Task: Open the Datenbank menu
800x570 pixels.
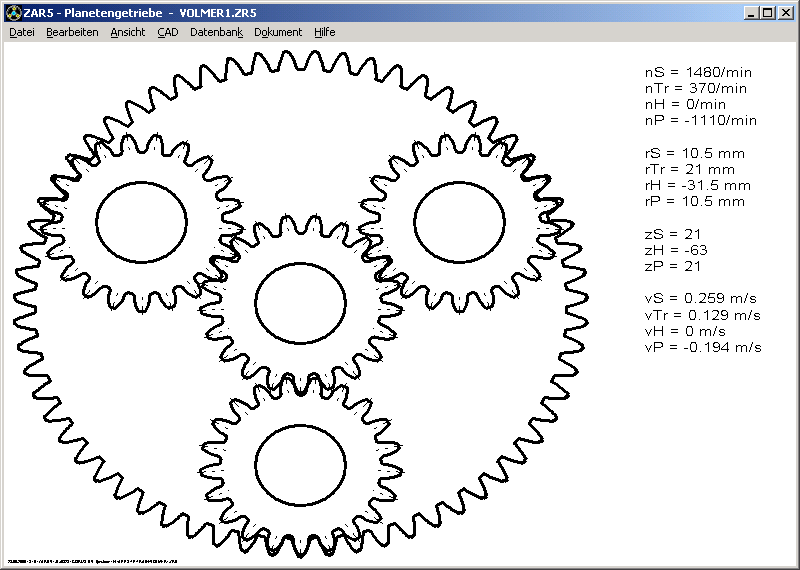Action: 216,32
